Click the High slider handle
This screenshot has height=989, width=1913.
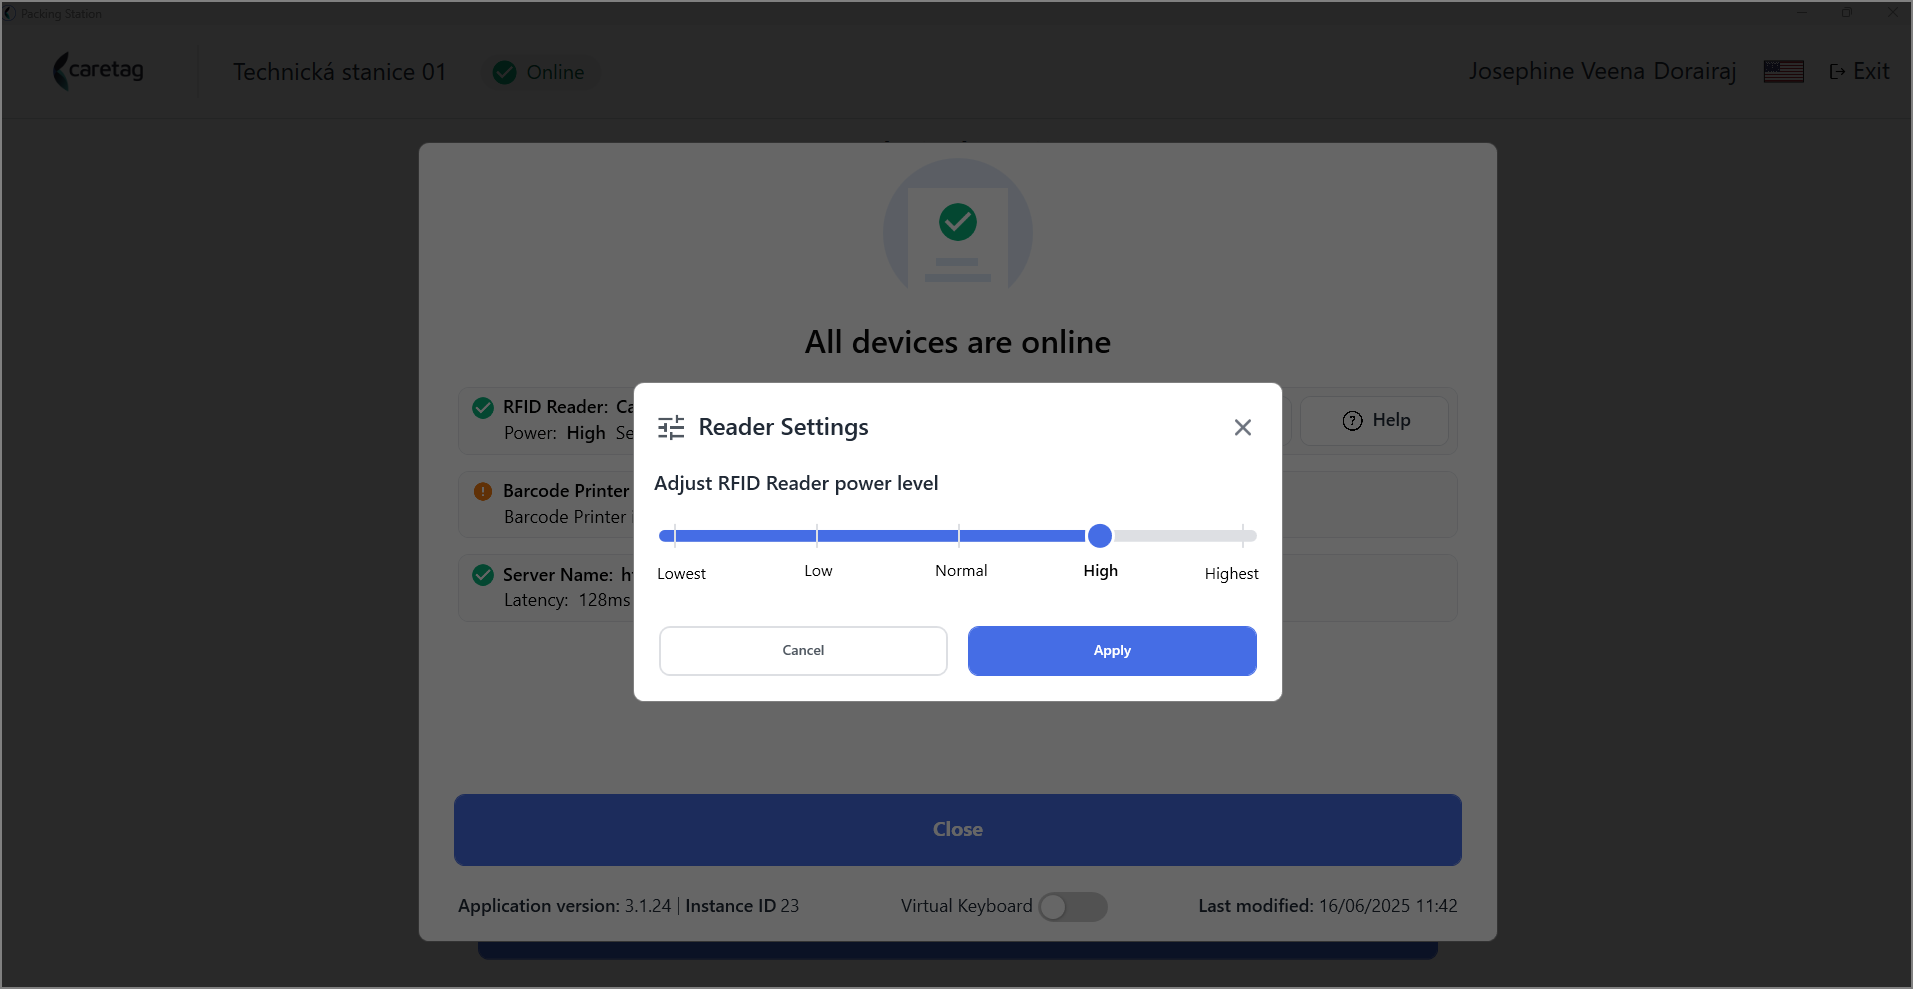click(x=1100, y=536)
